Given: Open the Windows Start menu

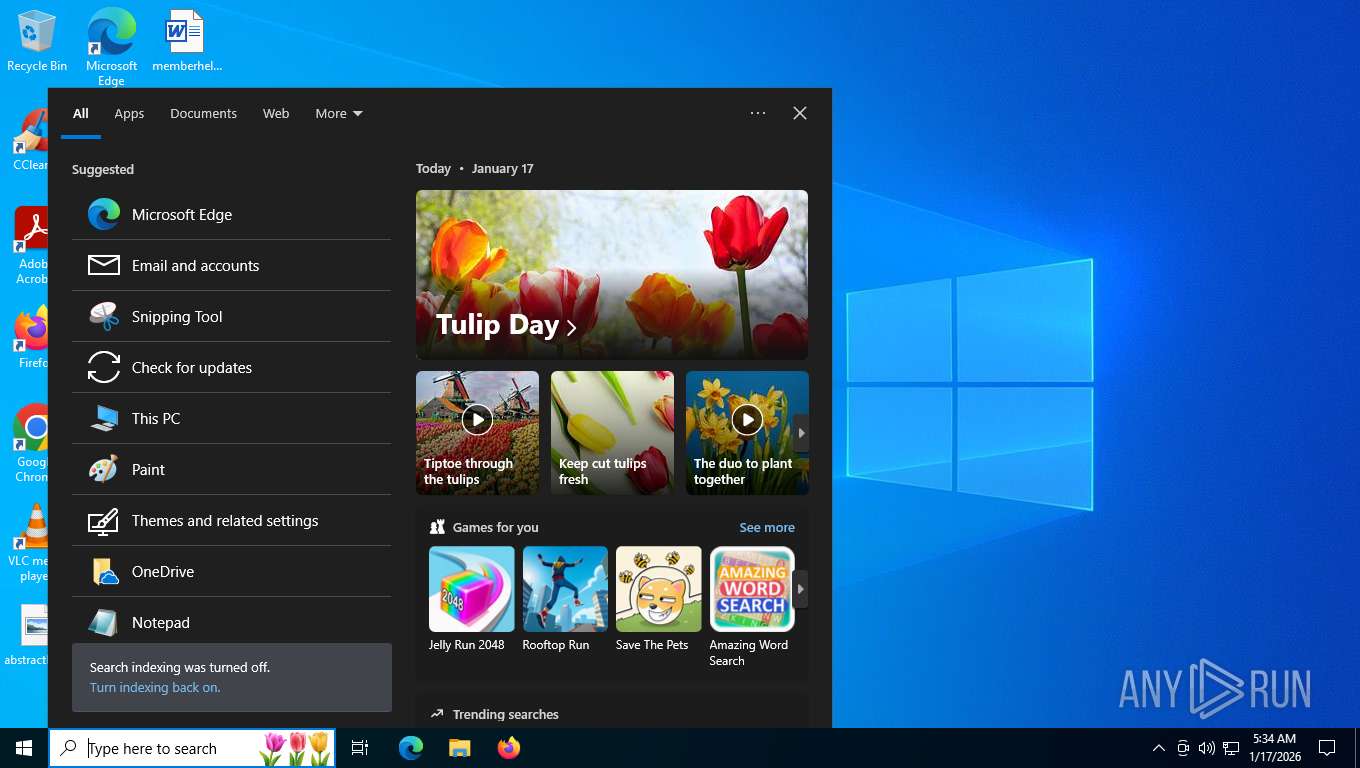Looking at the screenshot, I should pyautogui.click(x=24, y=748).
